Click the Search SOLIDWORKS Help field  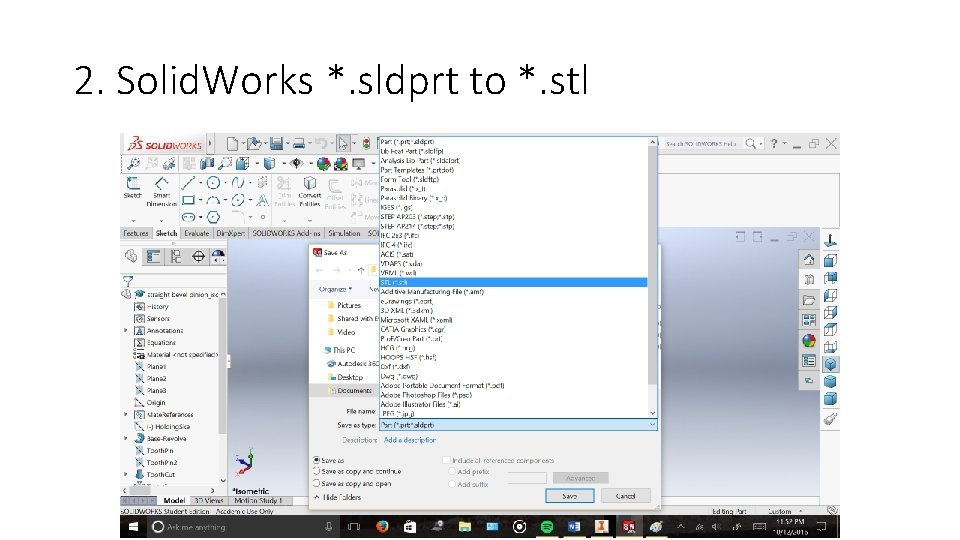[702, 144]
